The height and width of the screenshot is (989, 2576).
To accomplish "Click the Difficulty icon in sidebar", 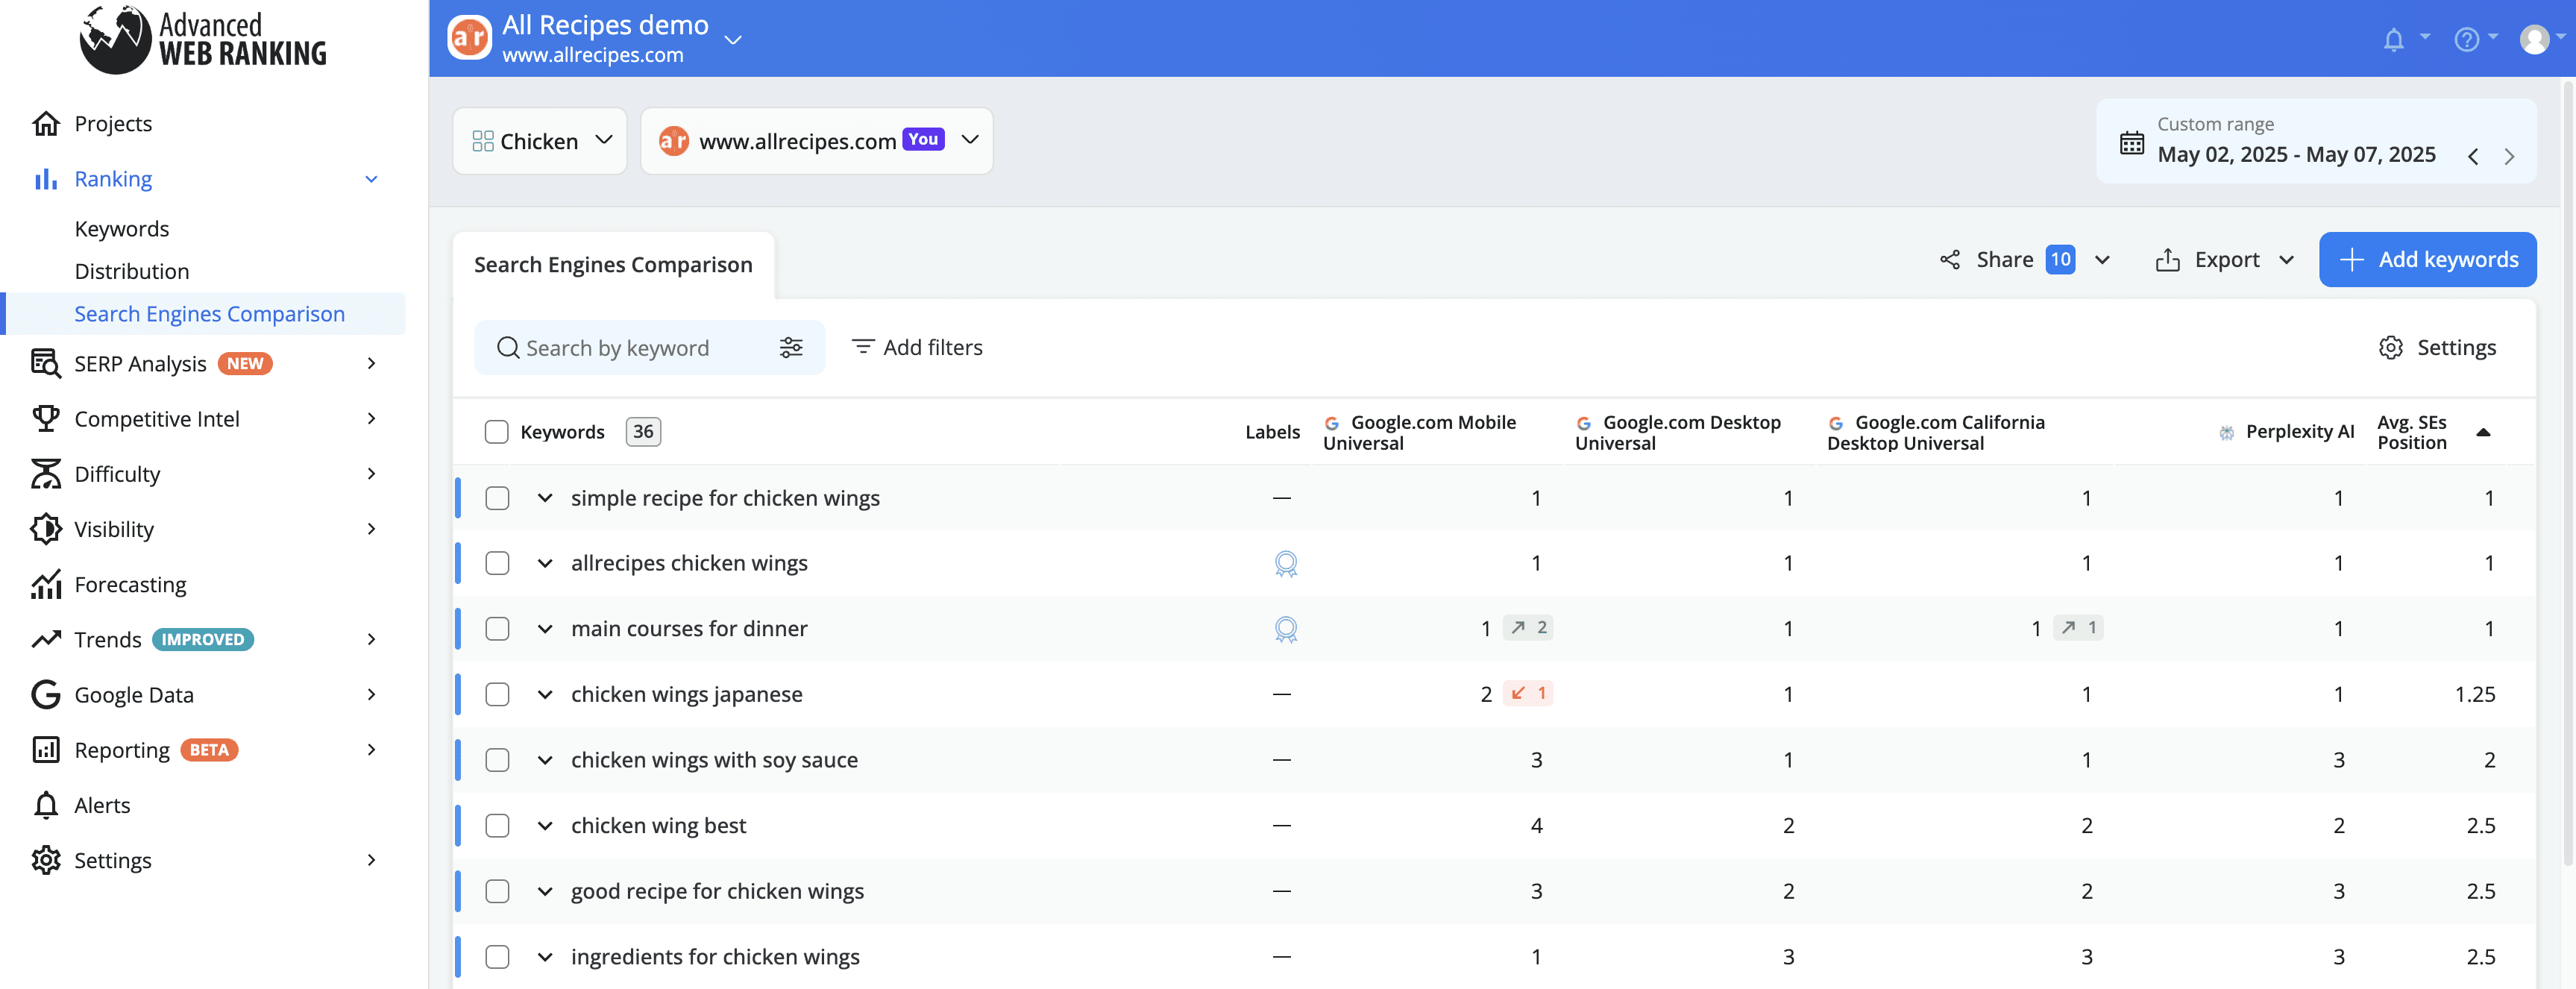I will coord(45,474).
